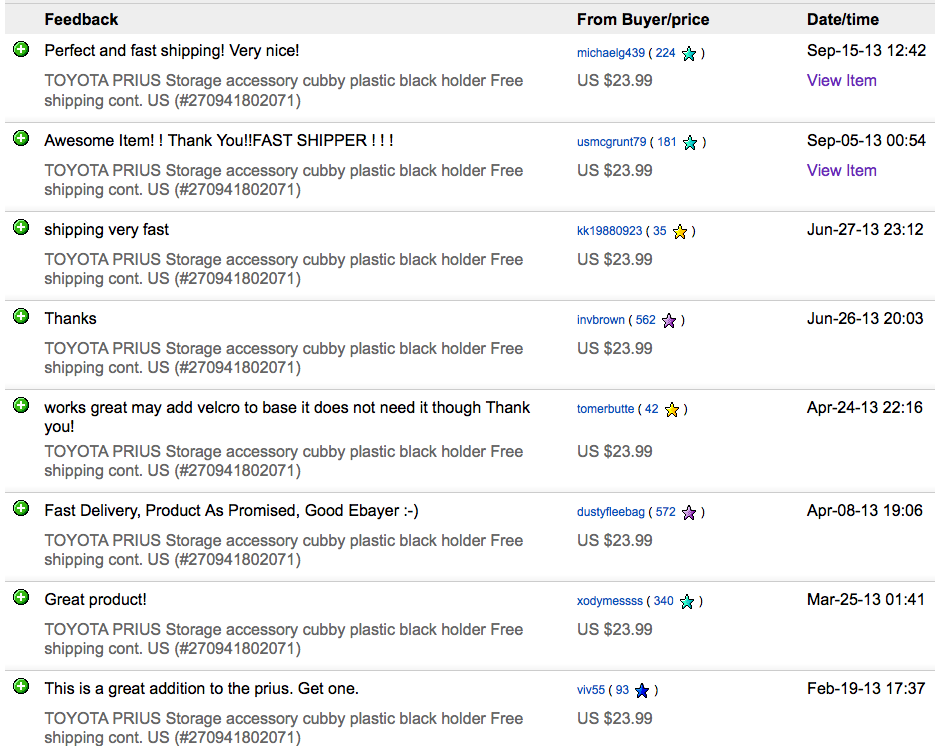Image resolution: width=935 pixels, height=746 pixels.
Task: Click the blue star next to michaelg439's feedback score
Action: [x=688, y=53]
